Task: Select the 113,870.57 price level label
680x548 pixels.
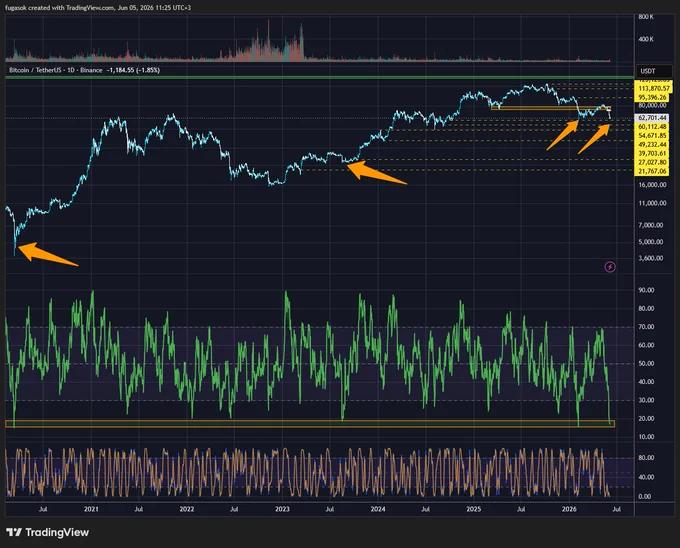Action: [654, 88]
